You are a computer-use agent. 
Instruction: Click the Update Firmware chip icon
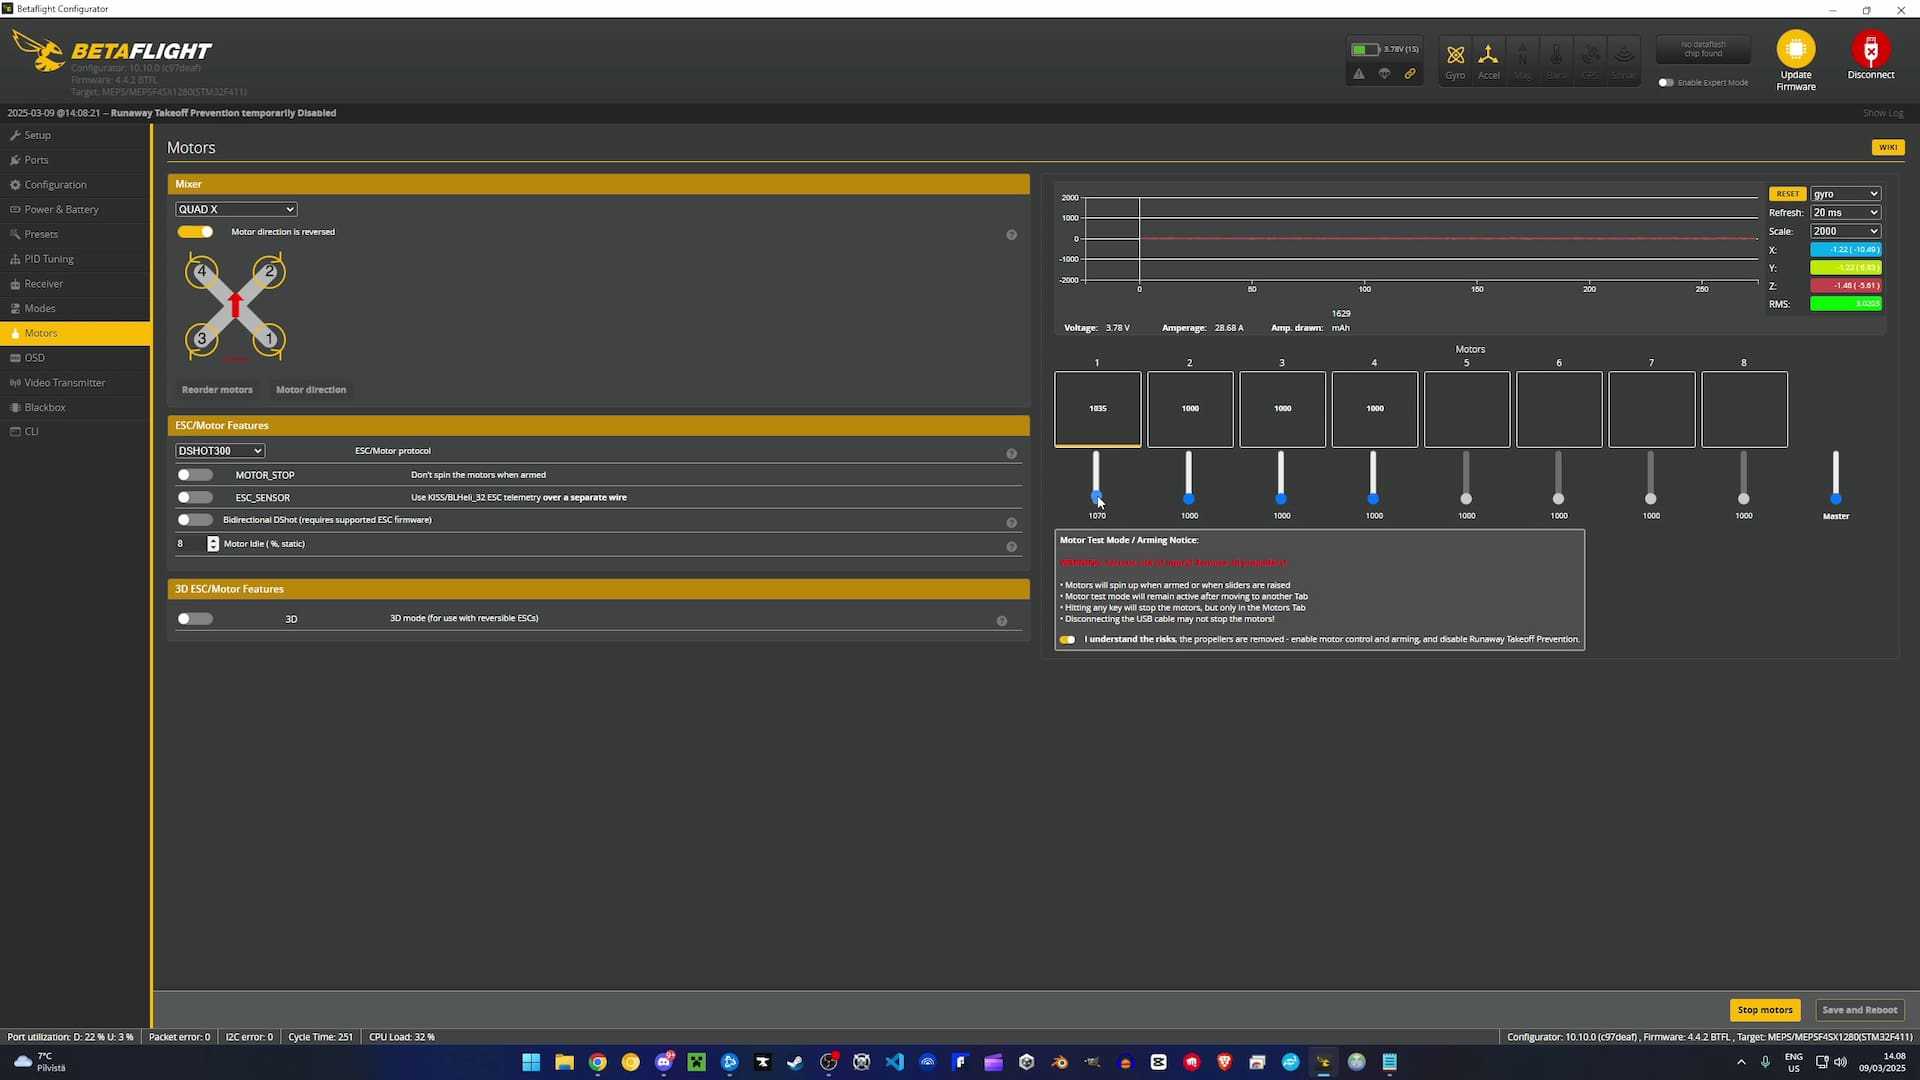[x=1796, y=49]
